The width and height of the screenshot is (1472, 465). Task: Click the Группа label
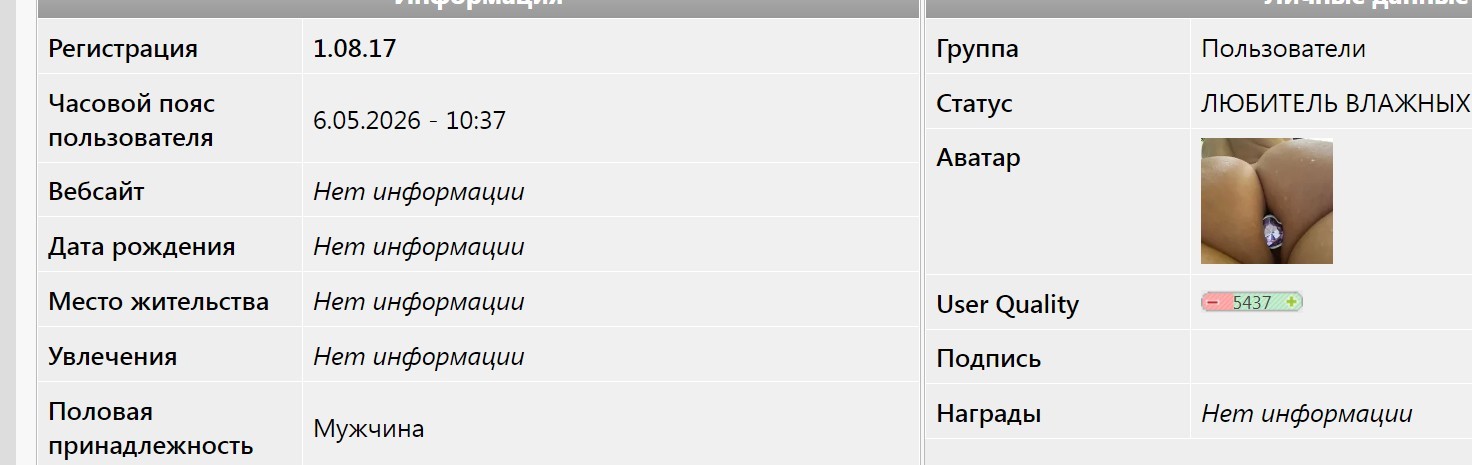[977, 48]
